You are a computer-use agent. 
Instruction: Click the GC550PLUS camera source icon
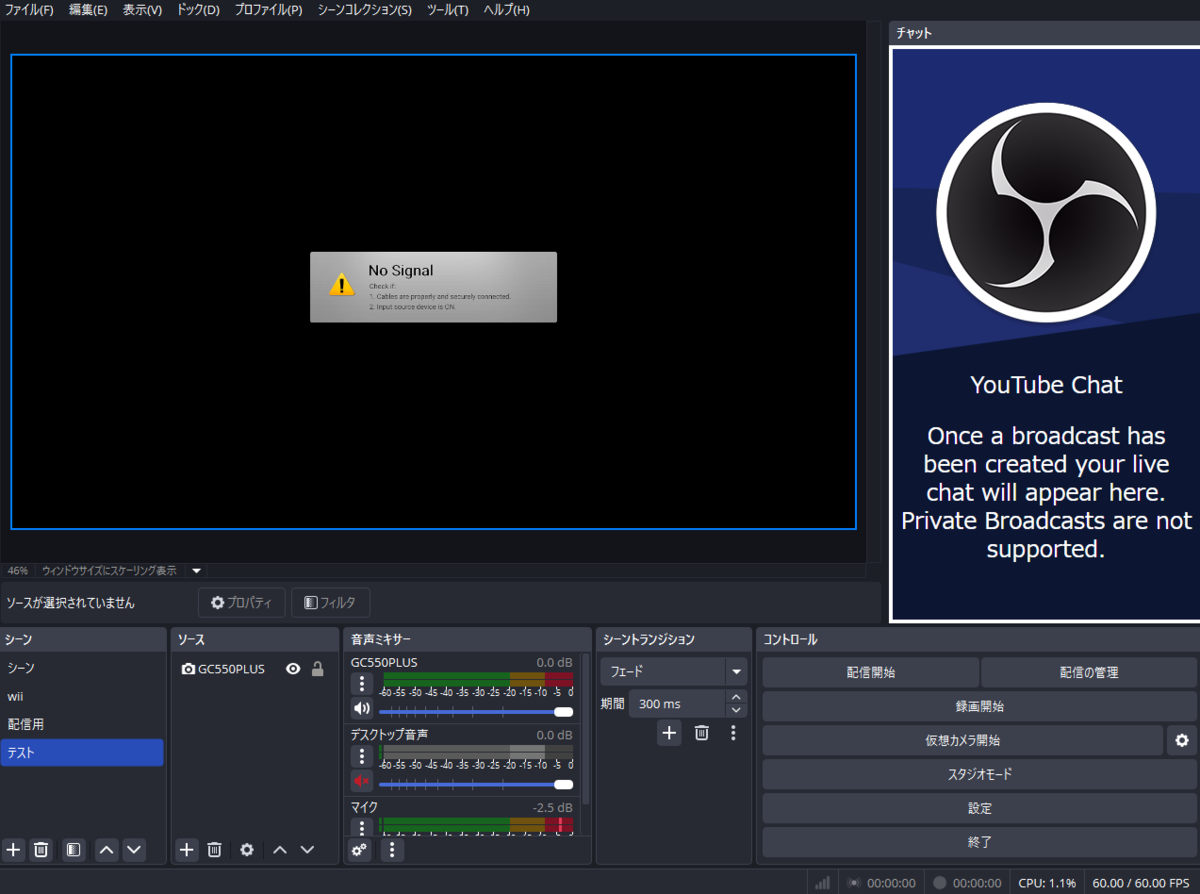[x=188, y=669]
